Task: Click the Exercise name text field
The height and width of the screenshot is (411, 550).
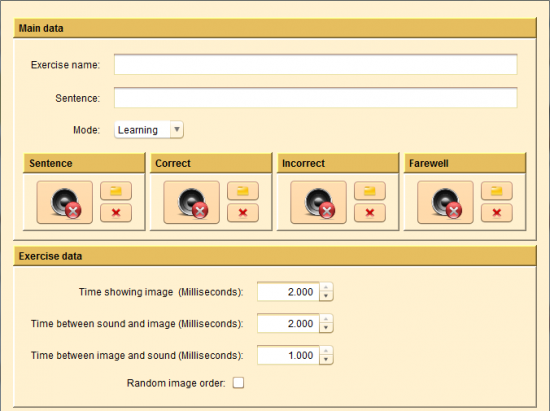Action: tap(316, 65)
